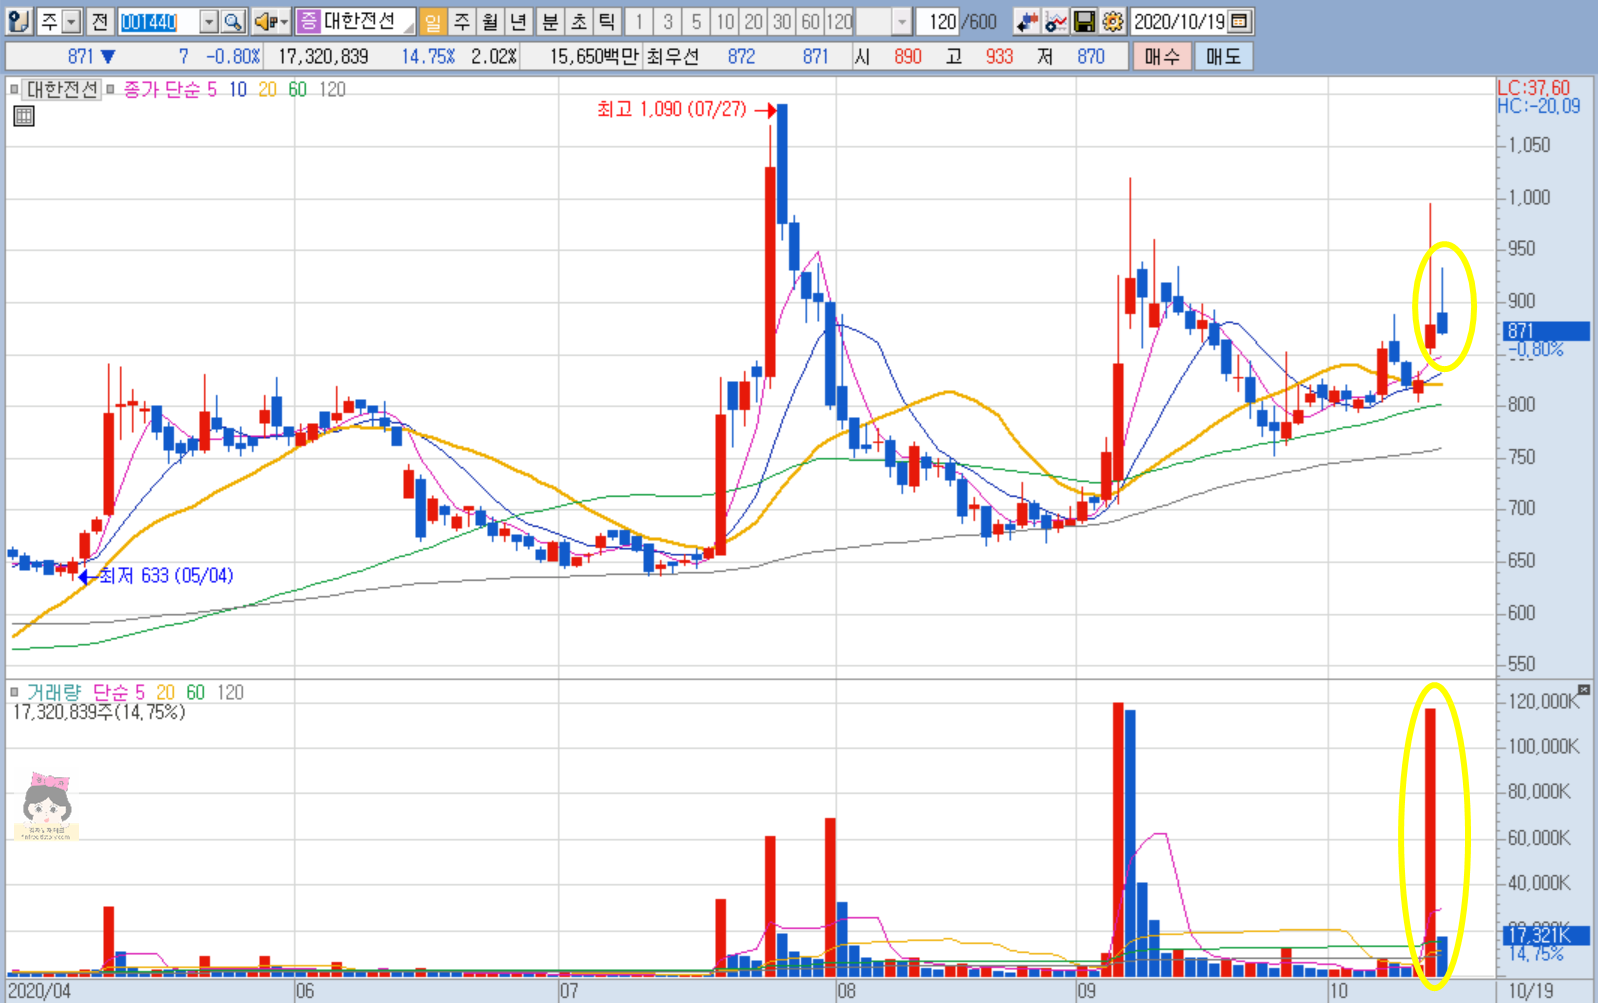Viewport: 1598px width, 1003px height.
Task: Click the speaker alert icon
Action: [x=263, y=21]
